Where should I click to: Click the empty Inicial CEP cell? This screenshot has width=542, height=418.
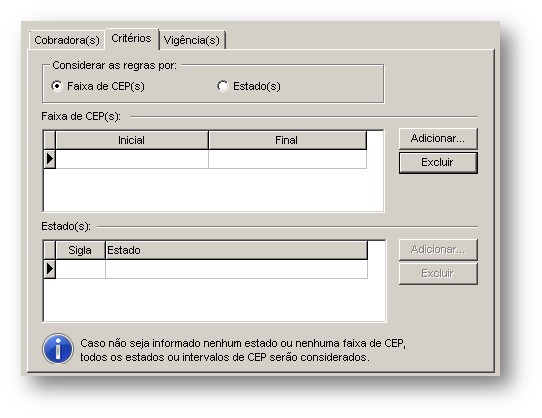point(132,159)
